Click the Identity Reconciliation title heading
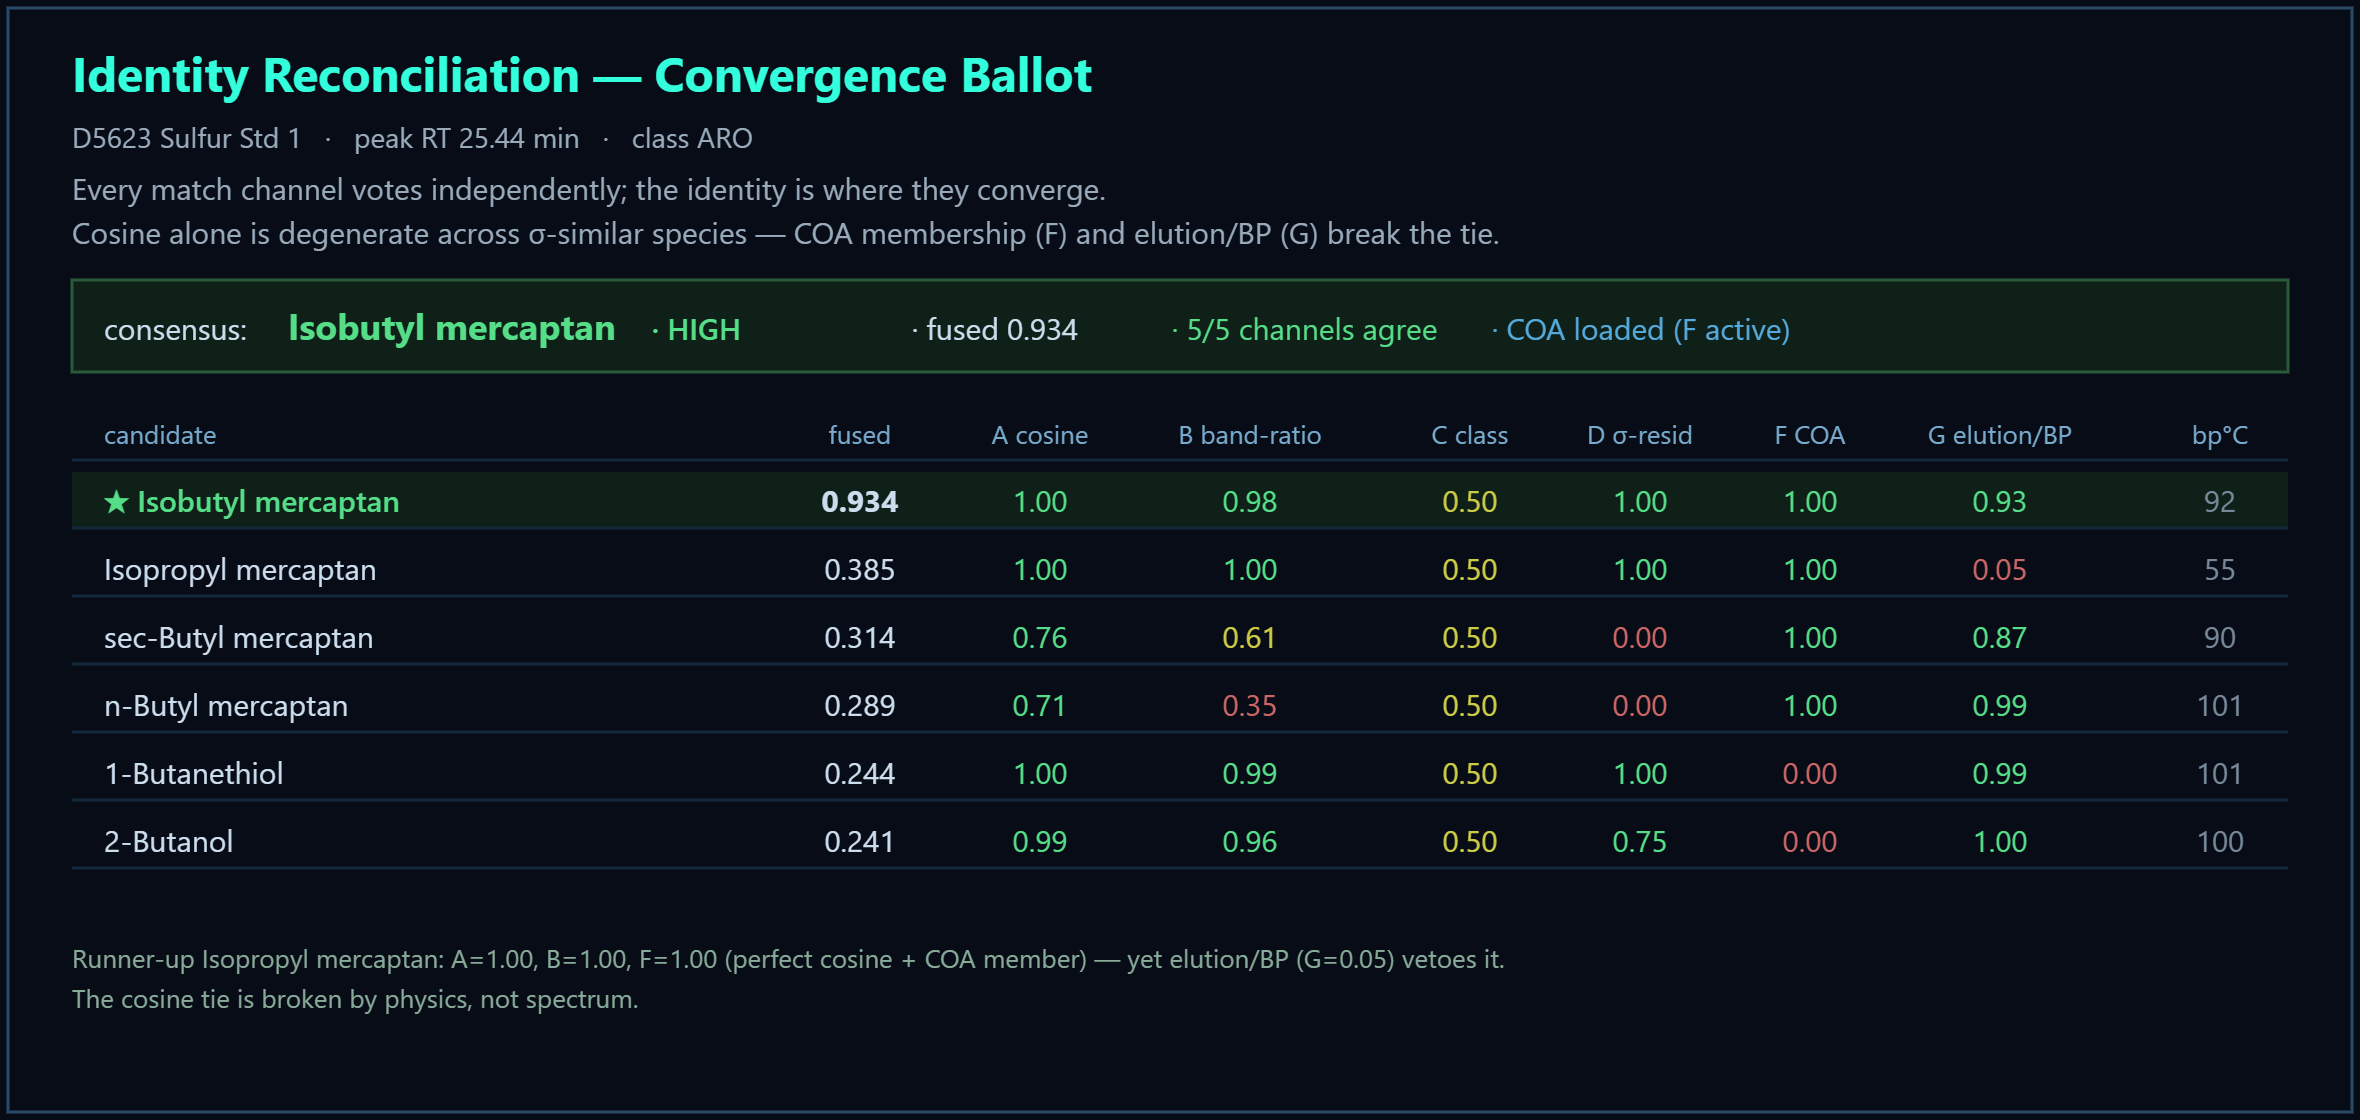Image resolution: width=2360 pixels, height=1120 pixels. 582,76
